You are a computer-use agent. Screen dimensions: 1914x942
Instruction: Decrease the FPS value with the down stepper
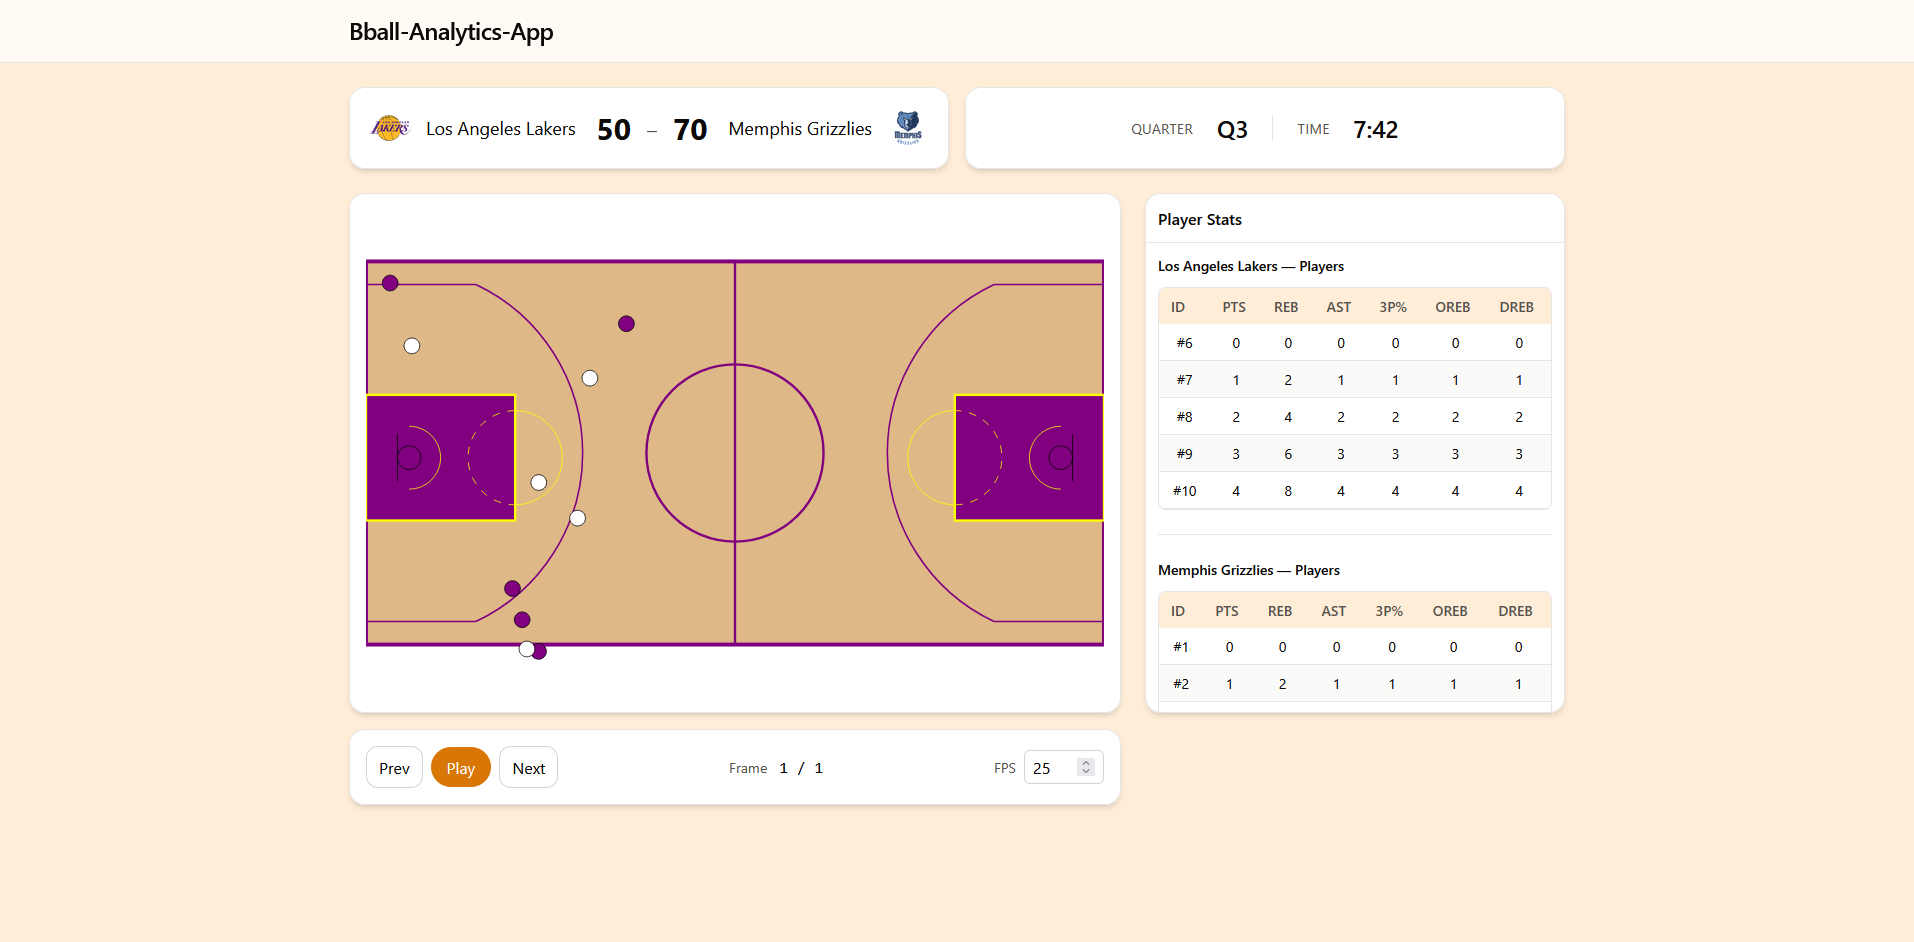point(1085,773)
